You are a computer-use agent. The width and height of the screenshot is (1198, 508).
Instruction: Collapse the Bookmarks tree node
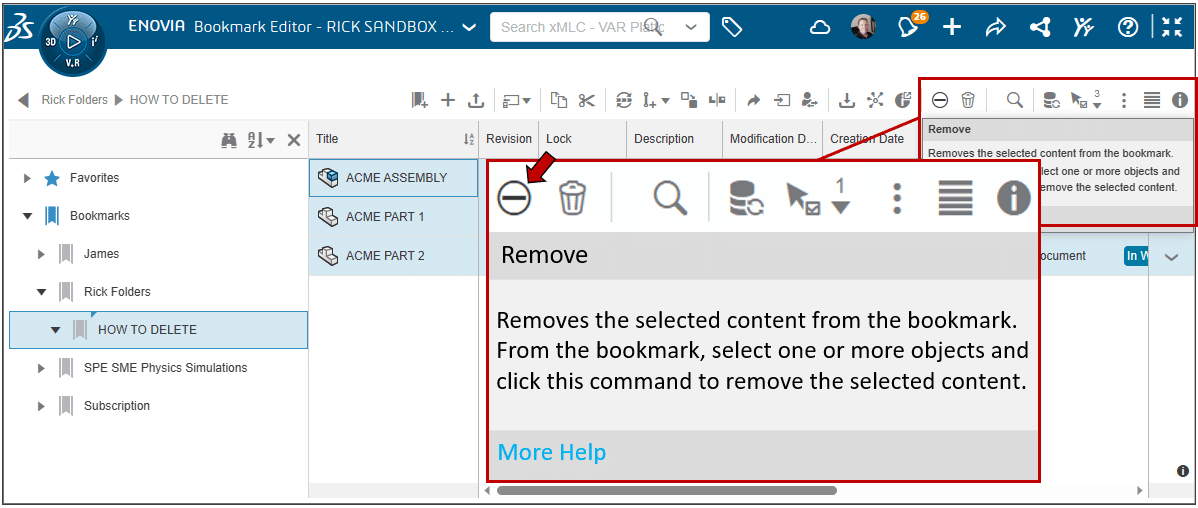[x=28, y=216]
